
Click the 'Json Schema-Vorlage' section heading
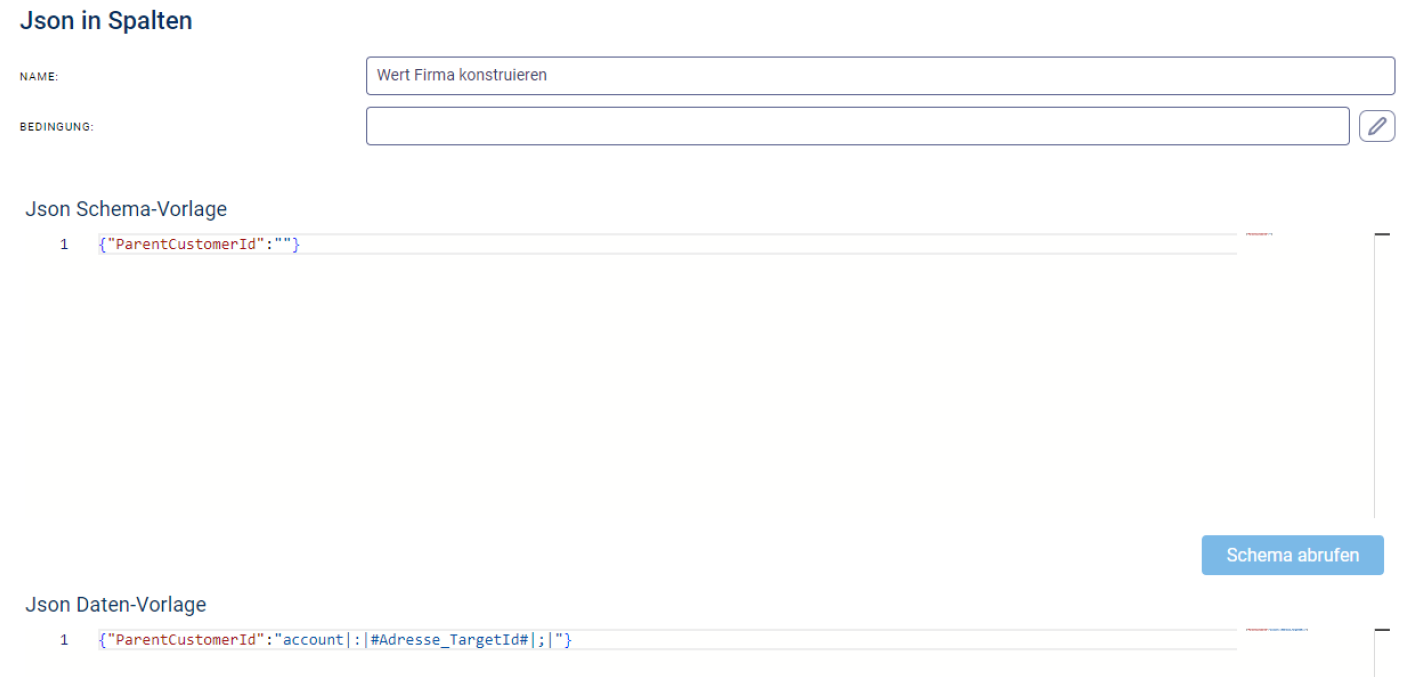pos(126,209)
